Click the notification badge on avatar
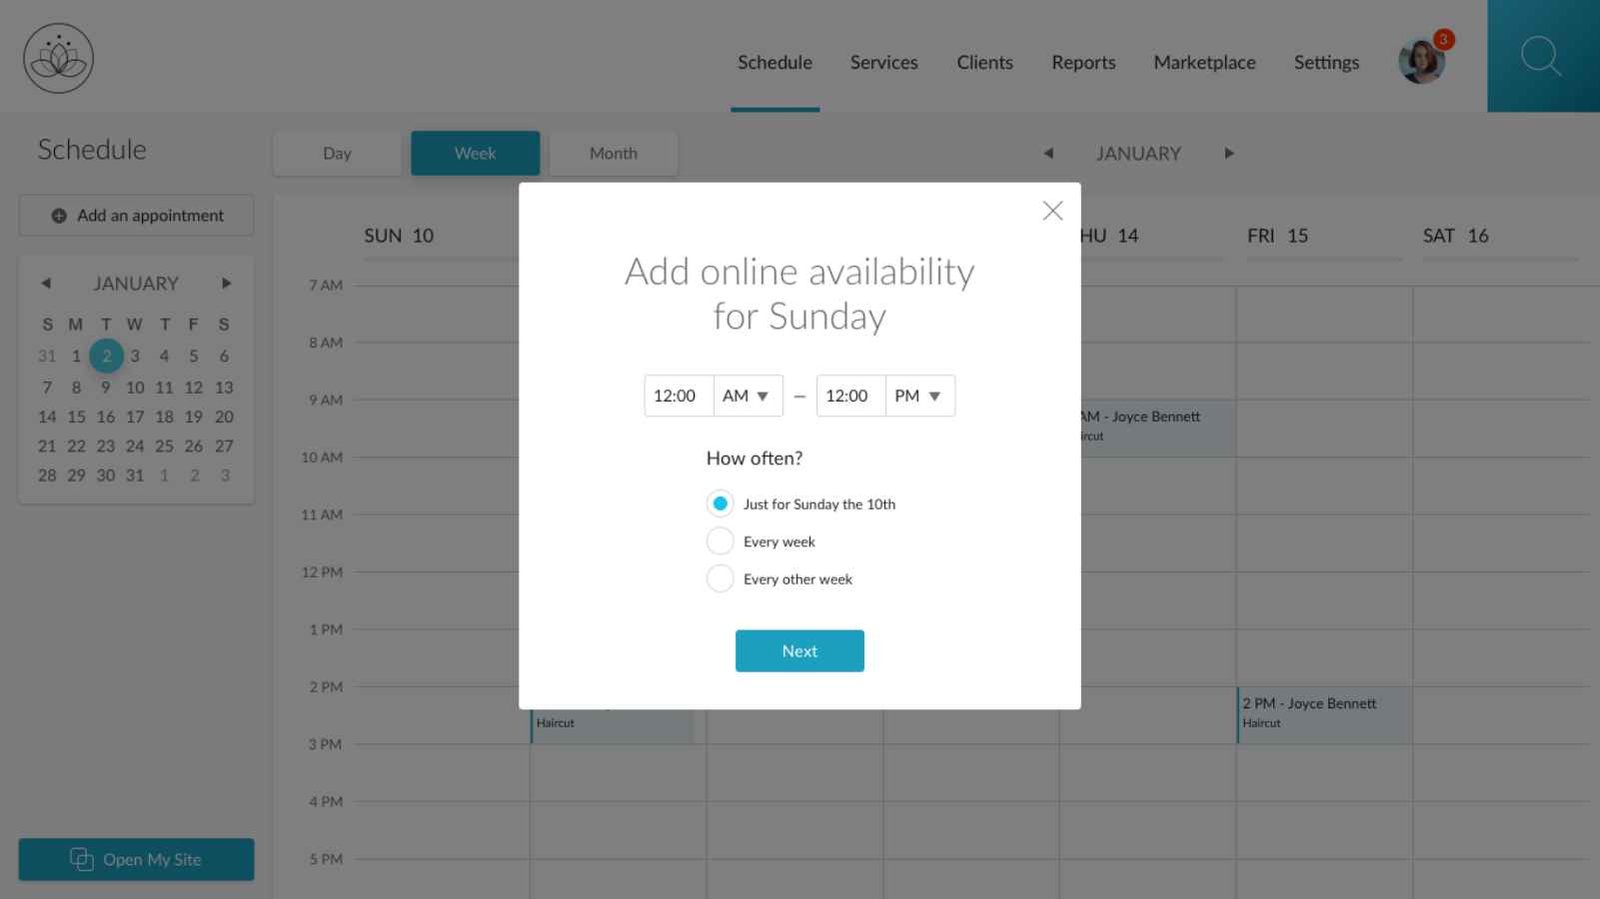Viewport: 1600px width, 899px height. 1444,39
